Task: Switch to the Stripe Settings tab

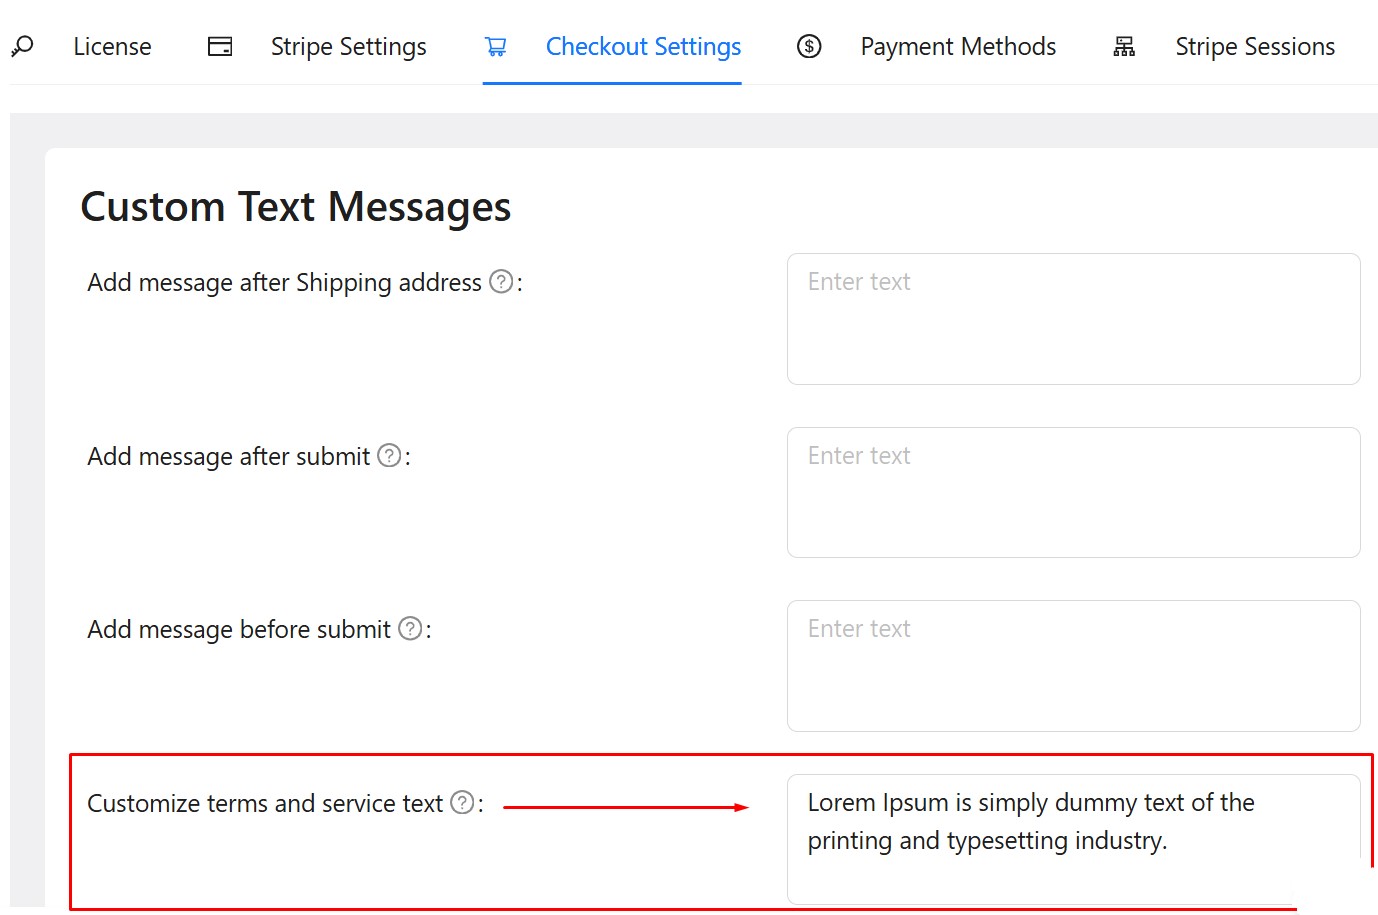Action: [348, 46]
